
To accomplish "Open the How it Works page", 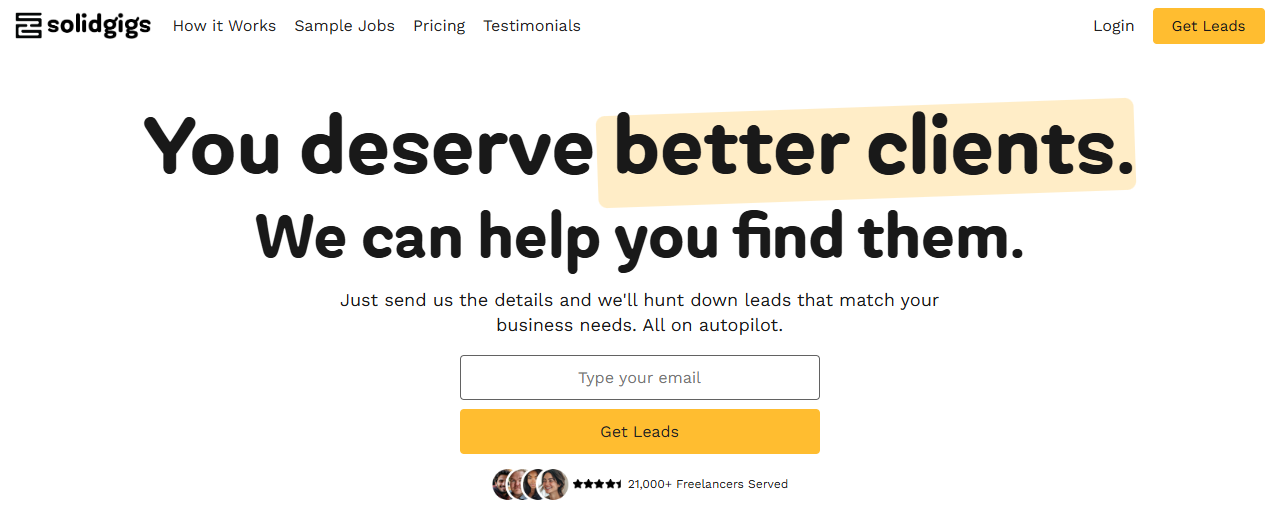I will click(224, 26).
